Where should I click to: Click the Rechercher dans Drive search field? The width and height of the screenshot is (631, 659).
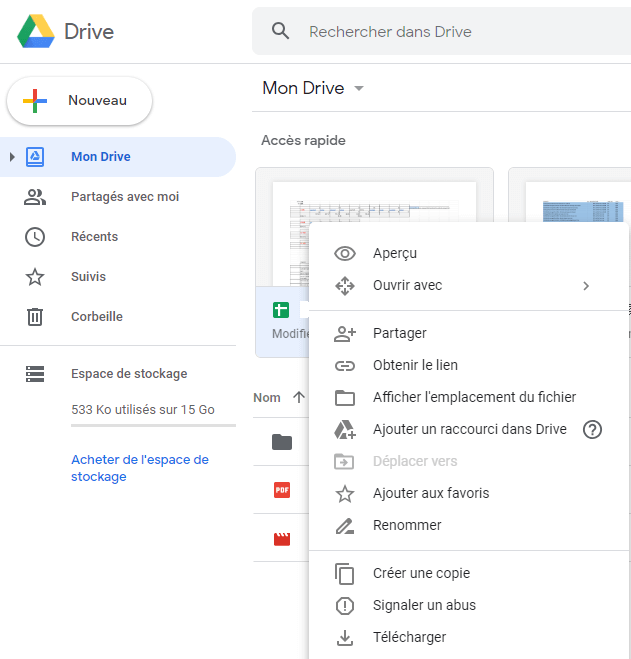coord(450,32)
